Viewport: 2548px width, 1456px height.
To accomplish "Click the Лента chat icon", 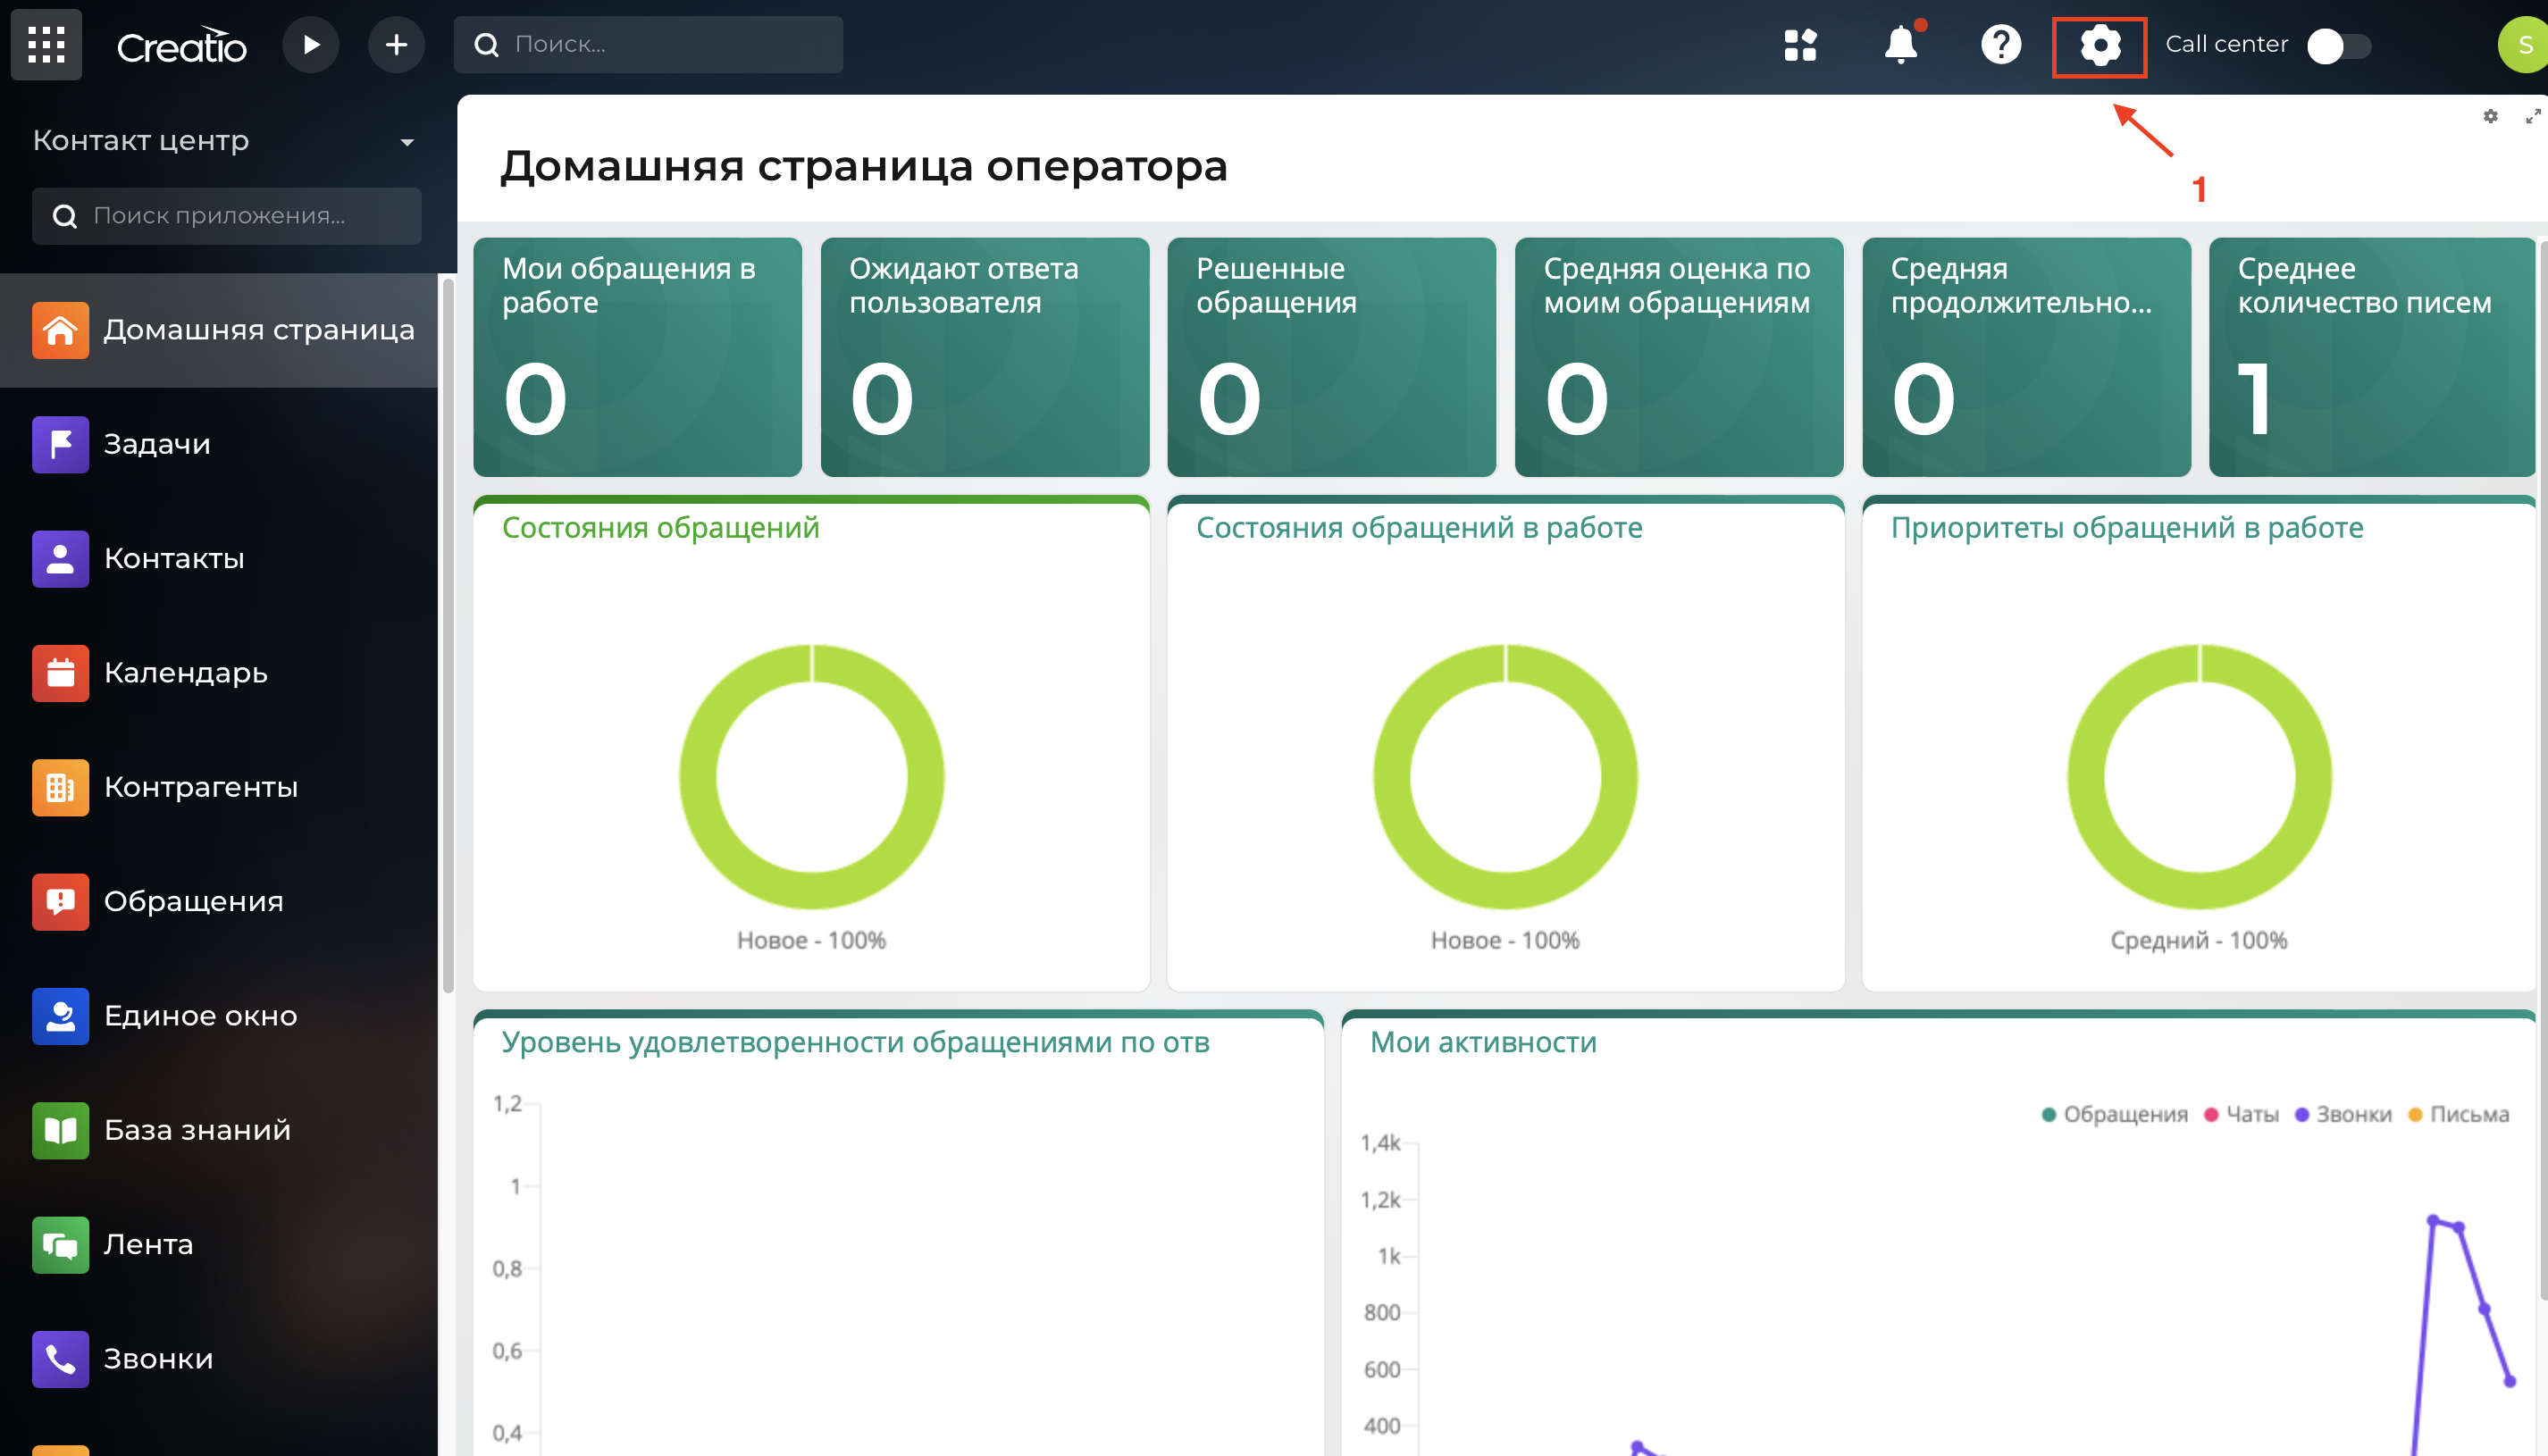I will pos(60,1245).
